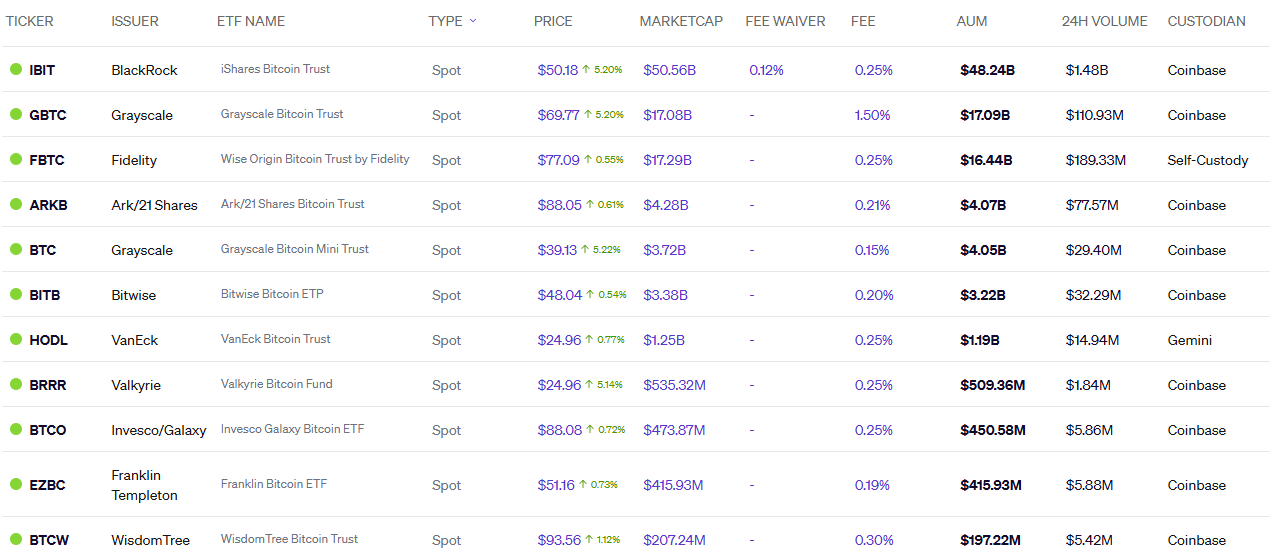Open iShares Bitcoin Trust ETF name
The width and height of the screenshot is (1288, 556).
click(275, 69)
